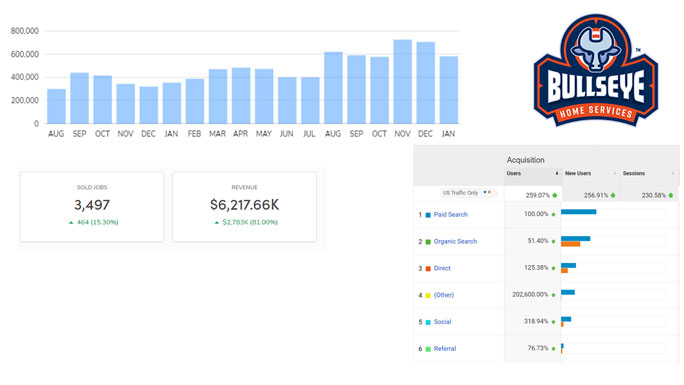Click the green Referral channel square icon
The width and height of the screenshot is (684, 385).
[x=428, y=349]
